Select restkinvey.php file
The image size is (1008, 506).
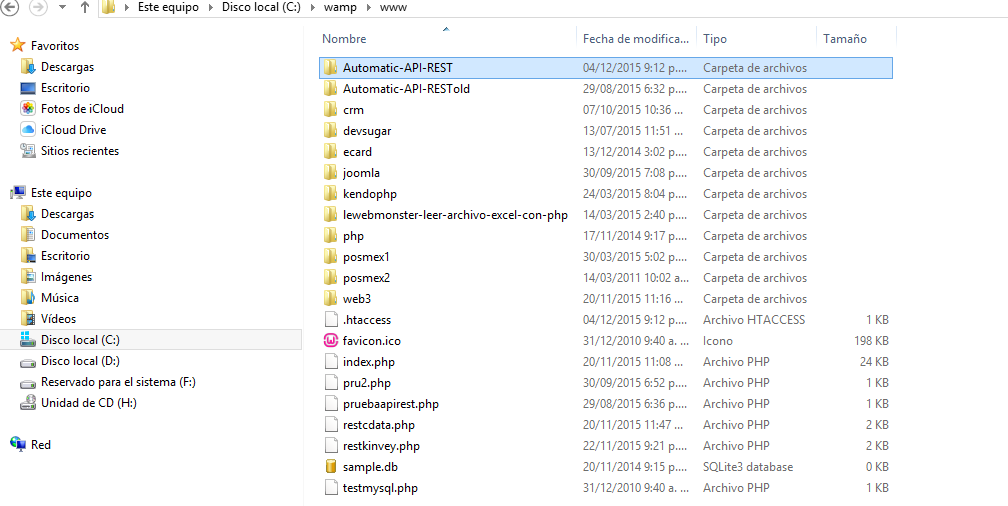point(381,446)
